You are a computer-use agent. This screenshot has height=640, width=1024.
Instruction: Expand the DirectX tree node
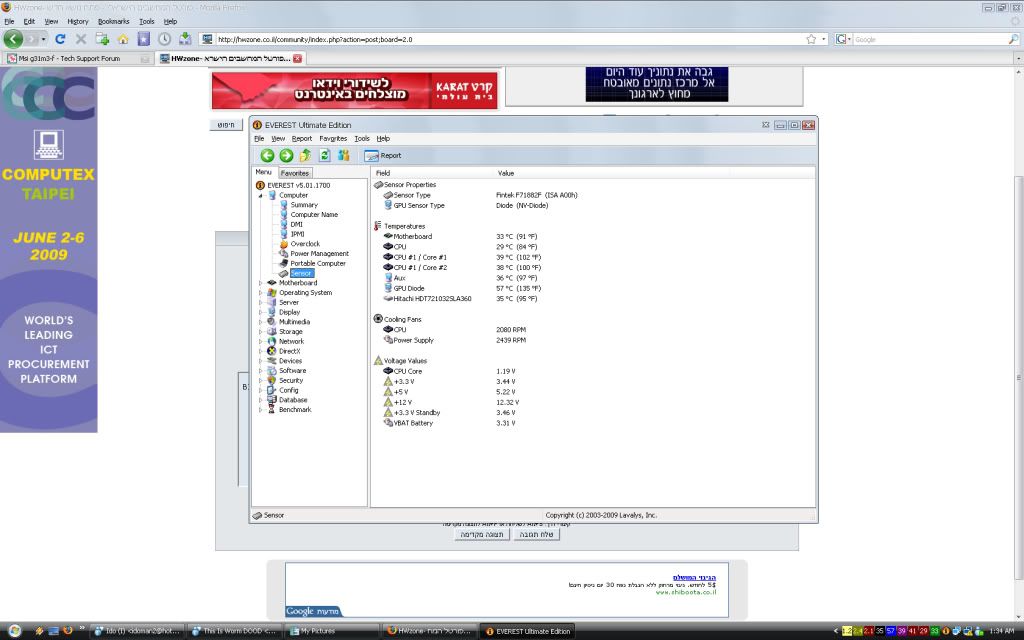coord(261,351)
